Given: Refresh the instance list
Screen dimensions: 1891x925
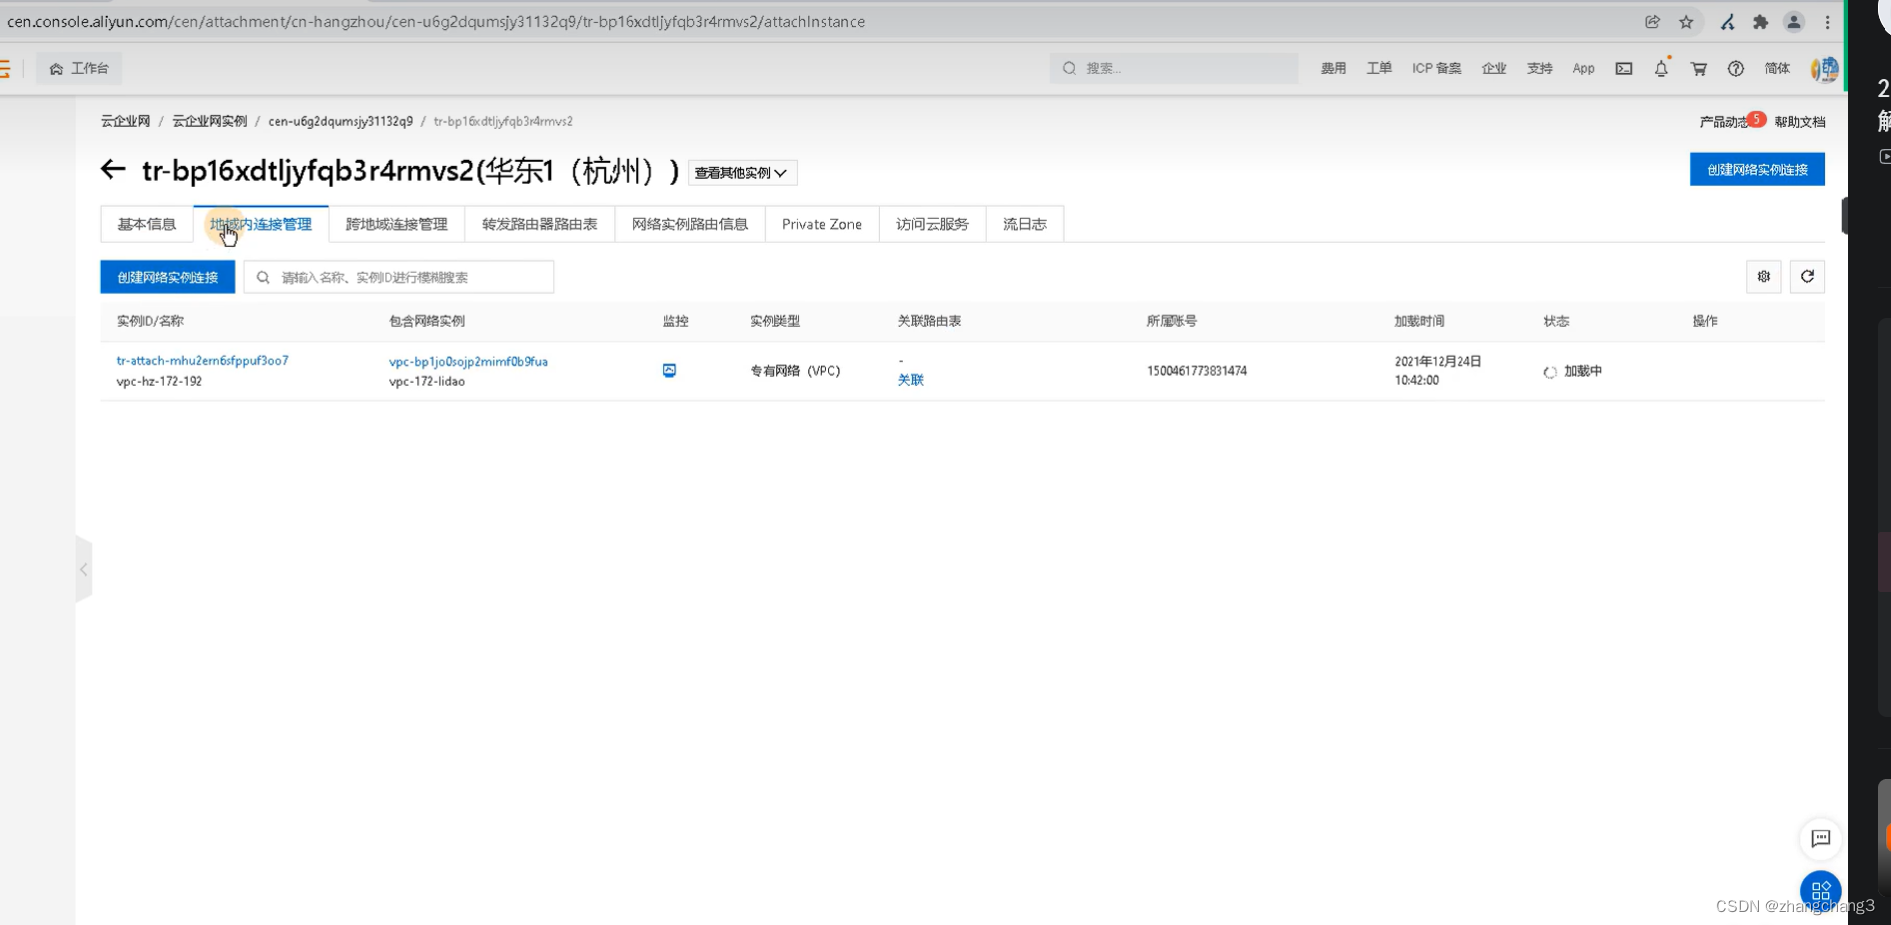Looking at the screenshot, I should point(1807,277).
